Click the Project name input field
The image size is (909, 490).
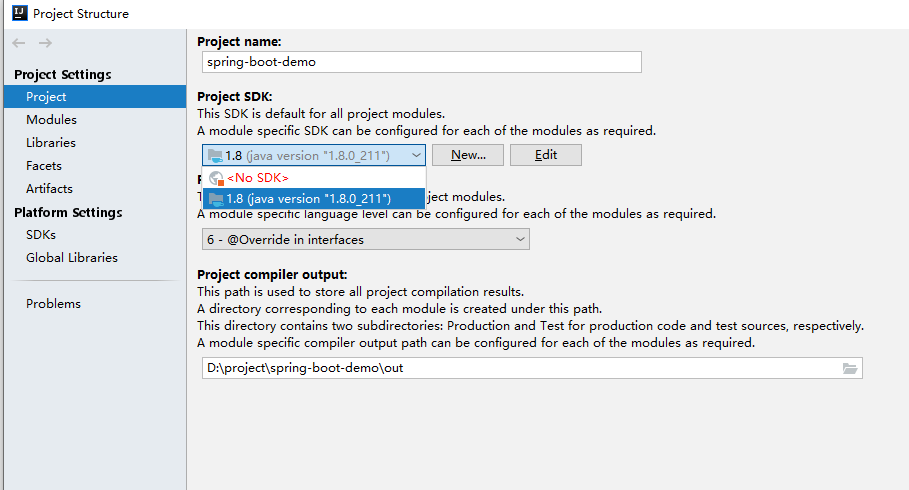click(421, 62)
